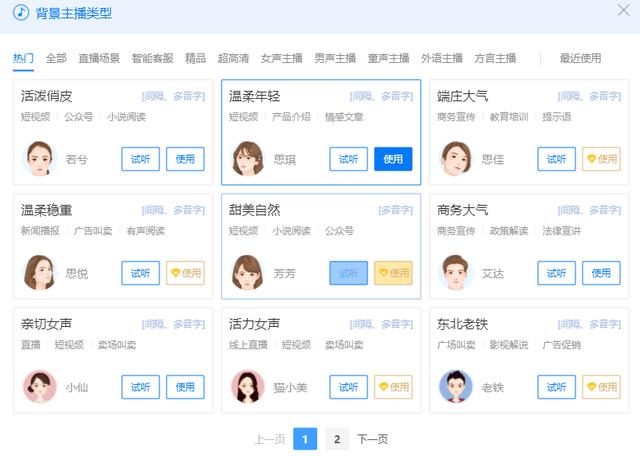Image resolution: width=640 pixels, height=456 pixels.
Task: Click VIP 使用 button for 思佳
Action: coord(601,159)
